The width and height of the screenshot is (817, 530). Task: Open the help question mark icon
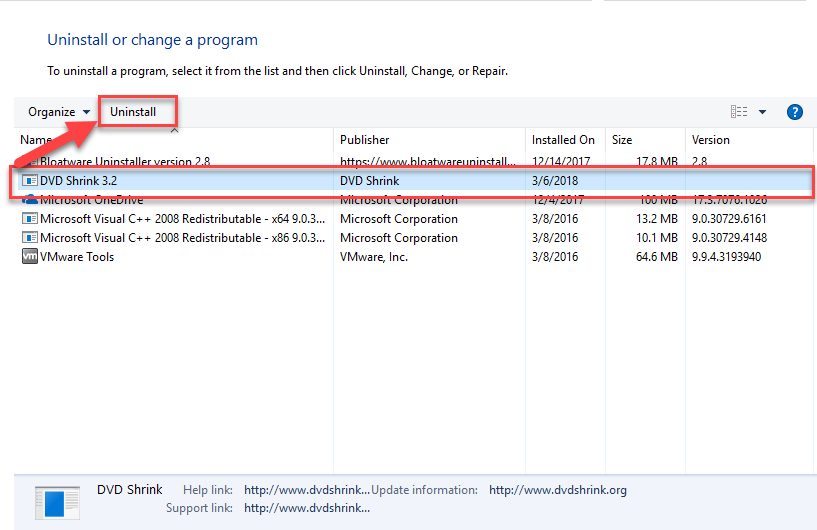tap(795, 112)
